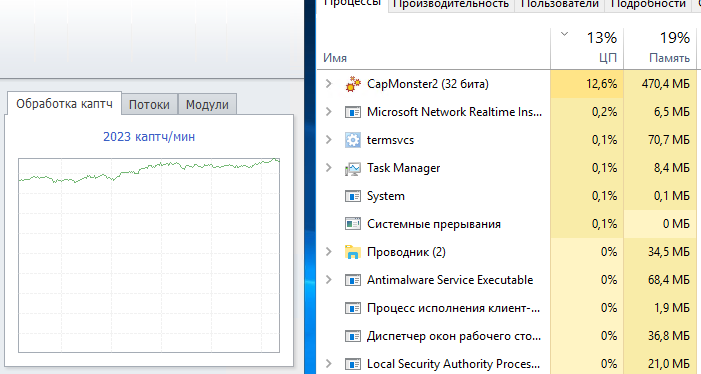Open the Пользователи tab
The height and width of the screenshot is (374, 701).
click(559, 4)
